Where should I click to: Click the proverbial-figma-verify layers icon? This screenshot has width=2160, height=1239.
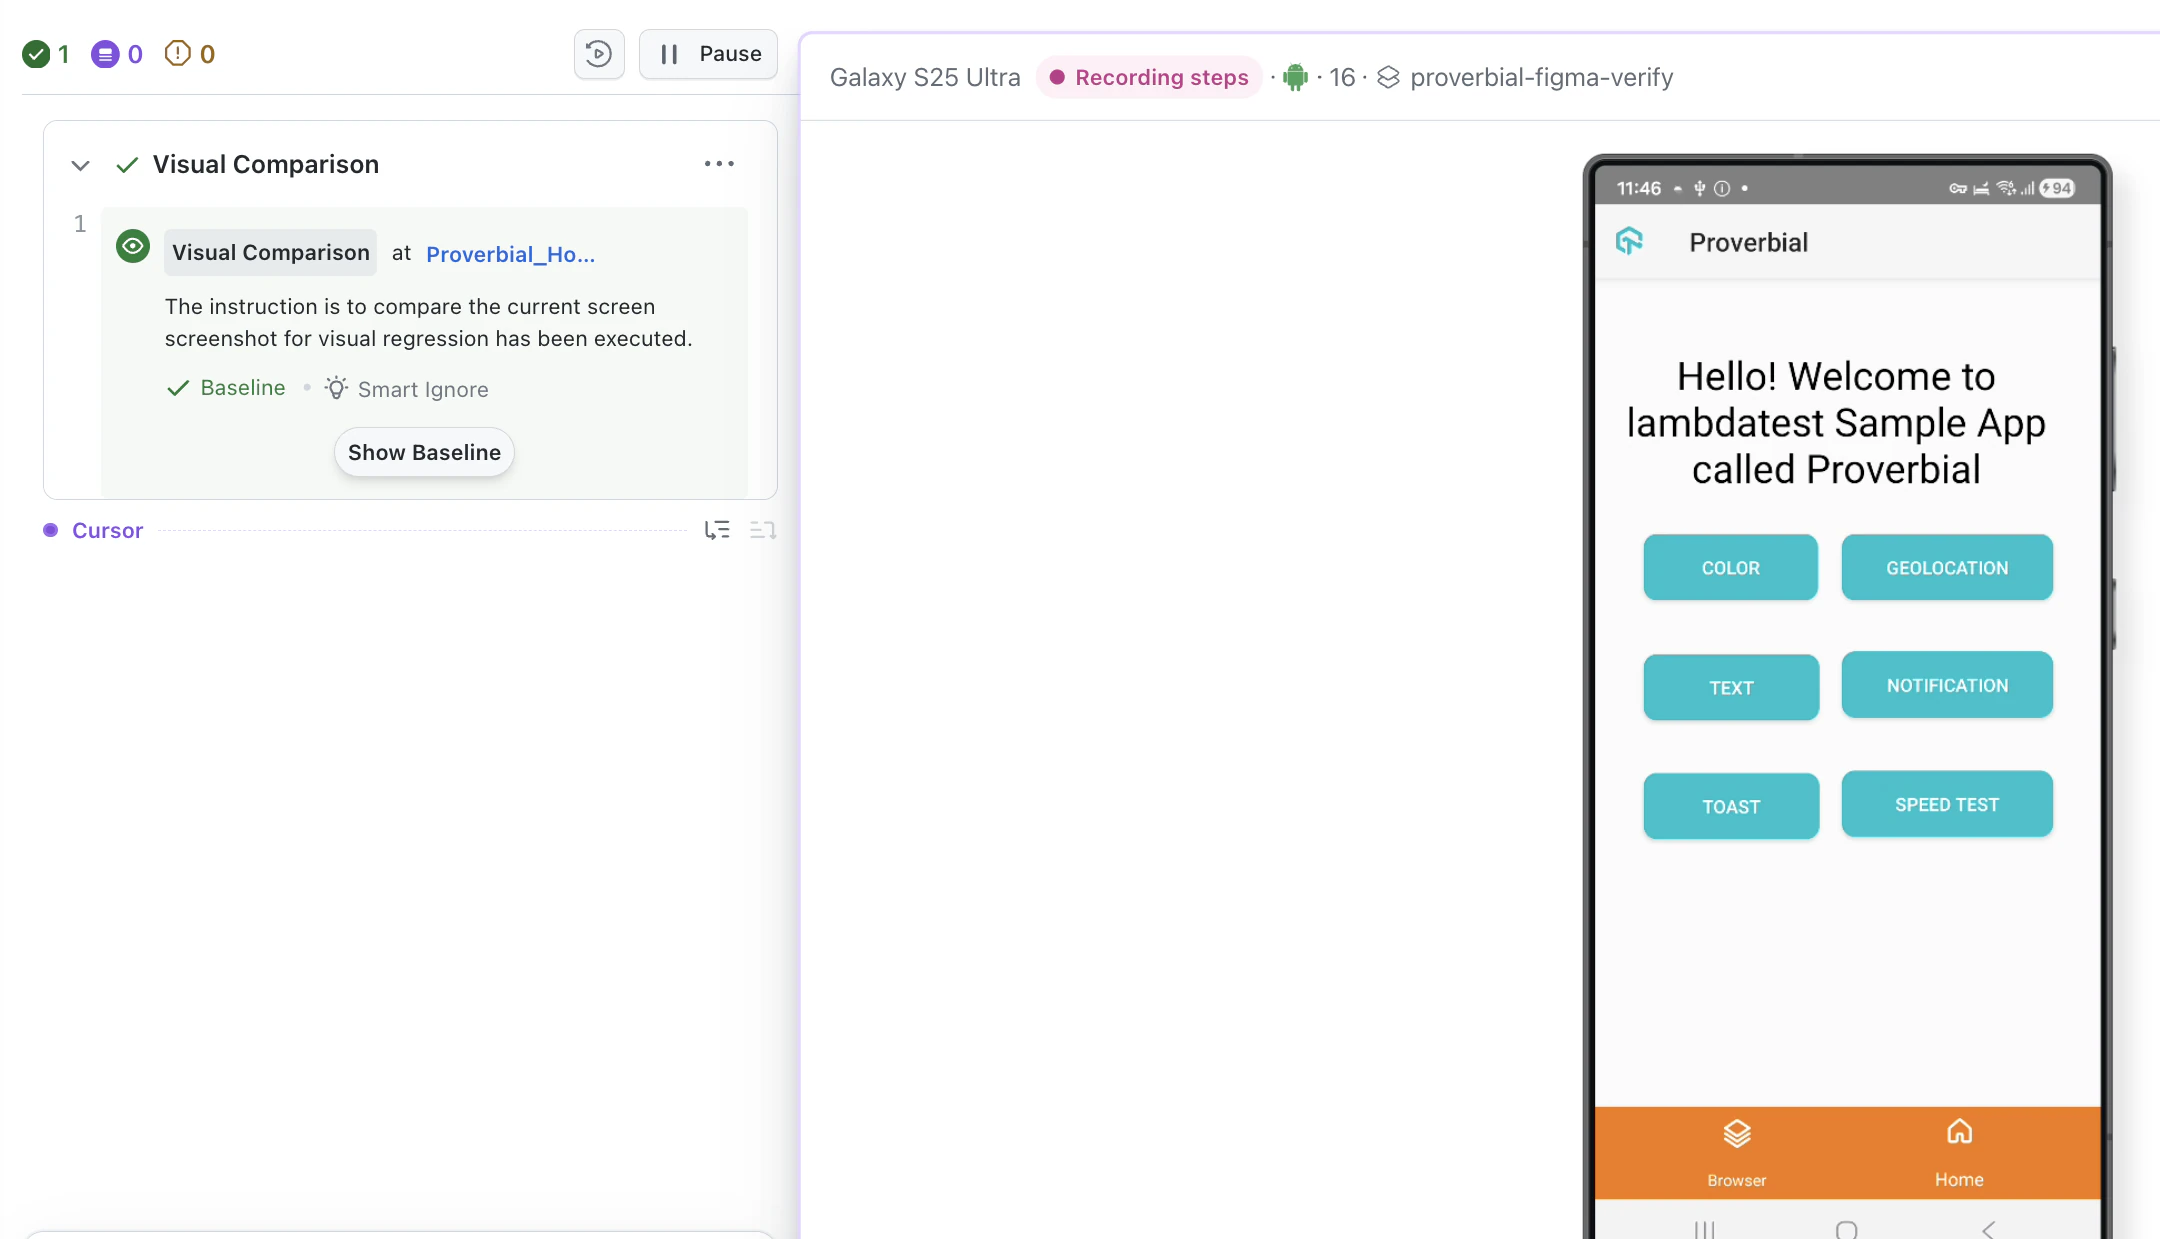[x=1388, y=77]
